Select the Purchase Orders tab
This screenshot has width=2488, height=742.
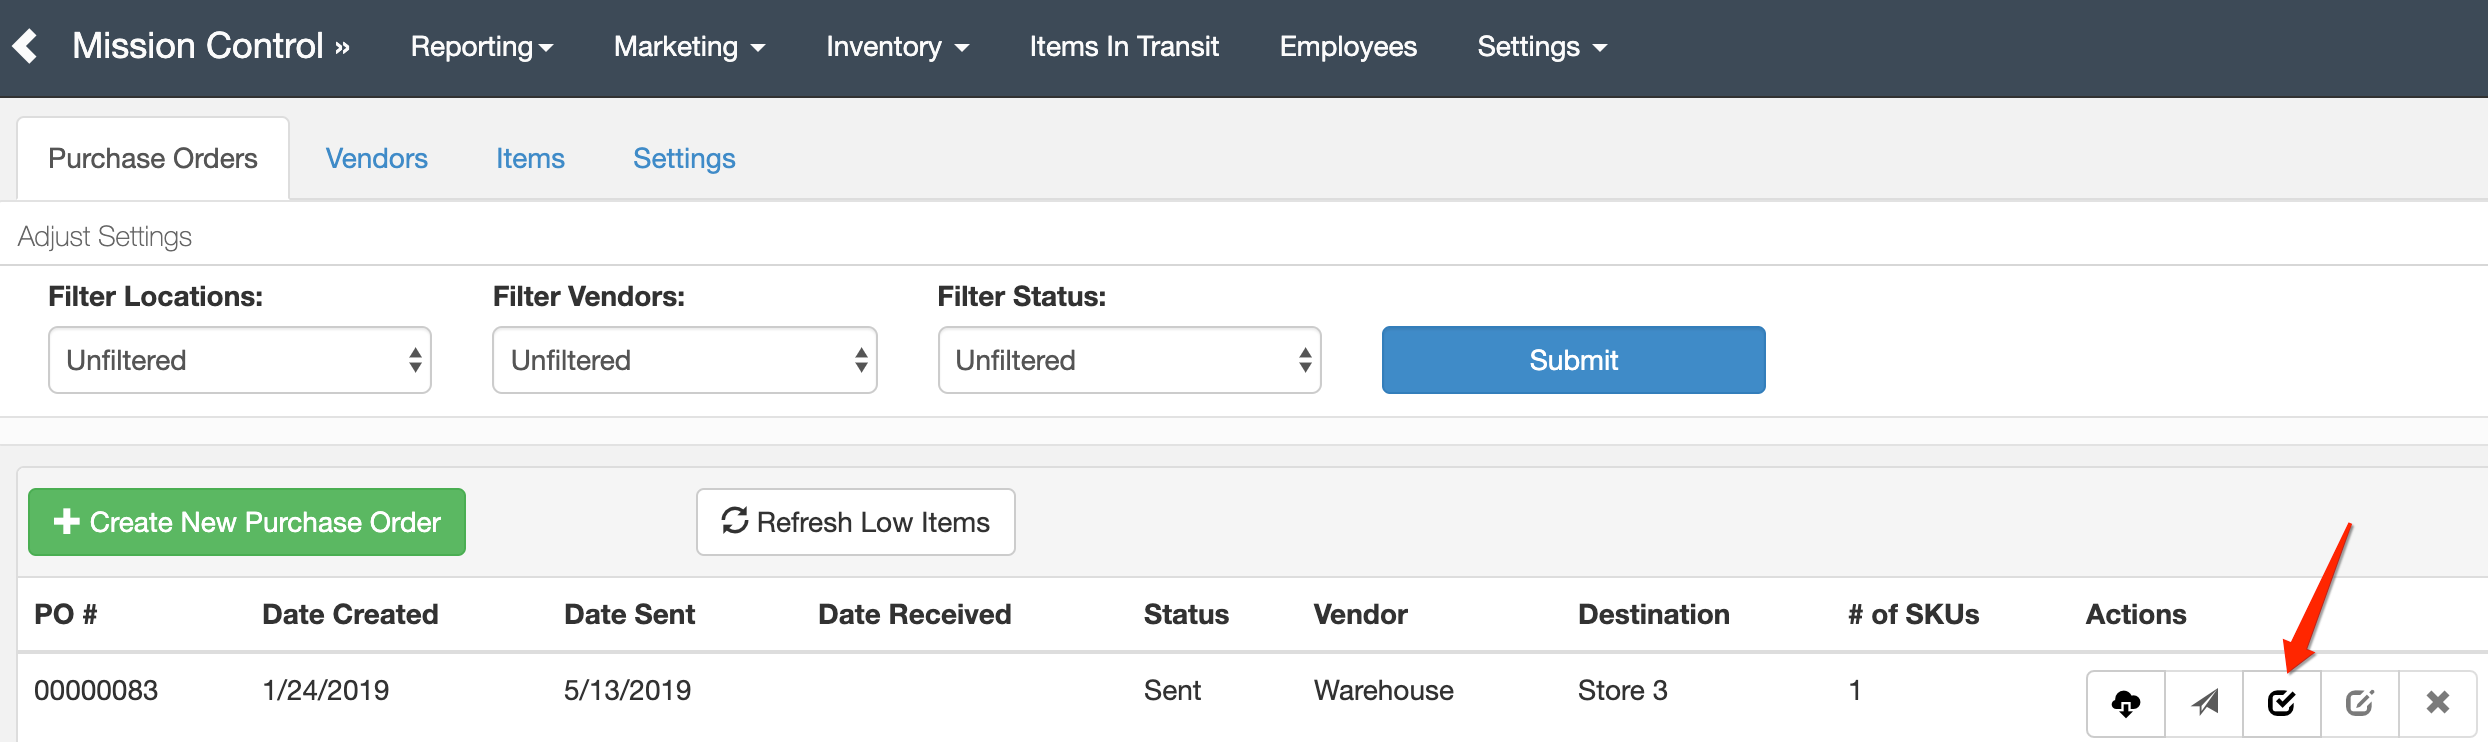click(153, 158)
